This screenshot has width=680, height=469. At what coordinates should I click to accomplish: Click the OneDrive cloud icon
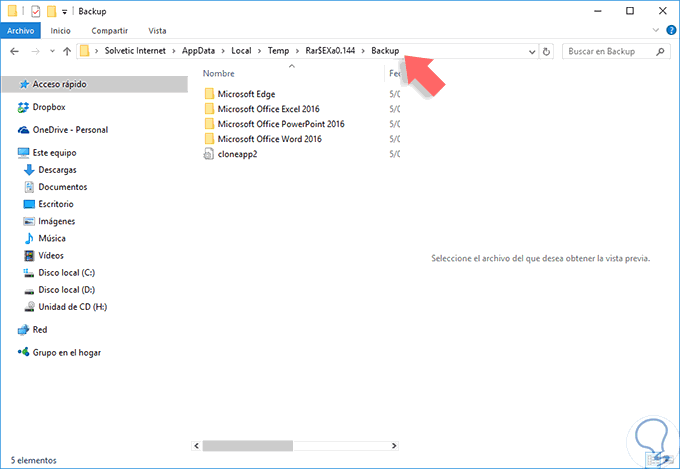pyautogui.click(x=23, y=130)
